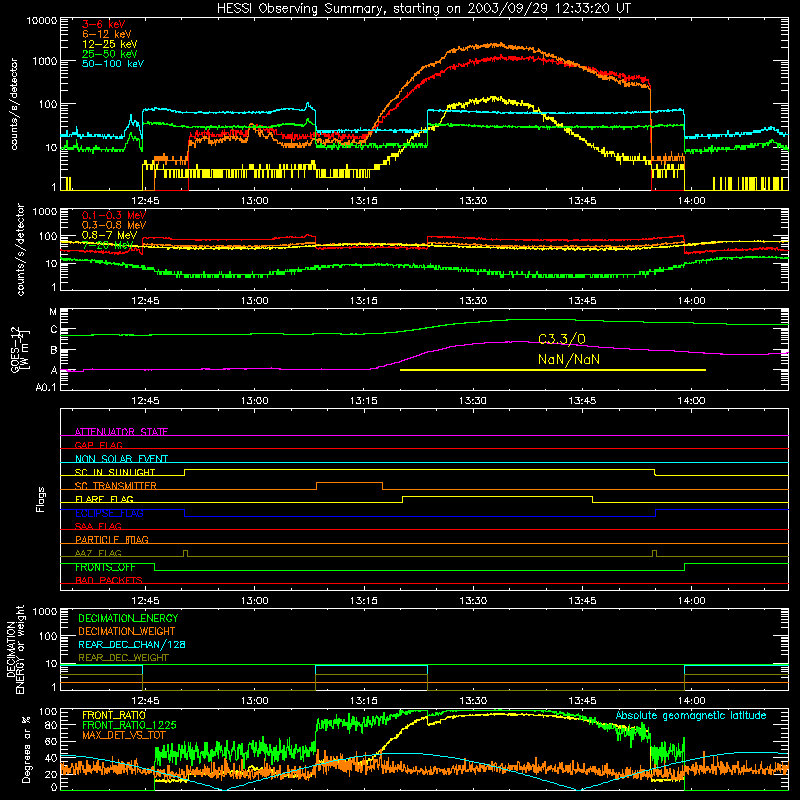Click the DECIMATION ENERGY or weight axis label
The image size is (800, 800).
click(15, 650)
